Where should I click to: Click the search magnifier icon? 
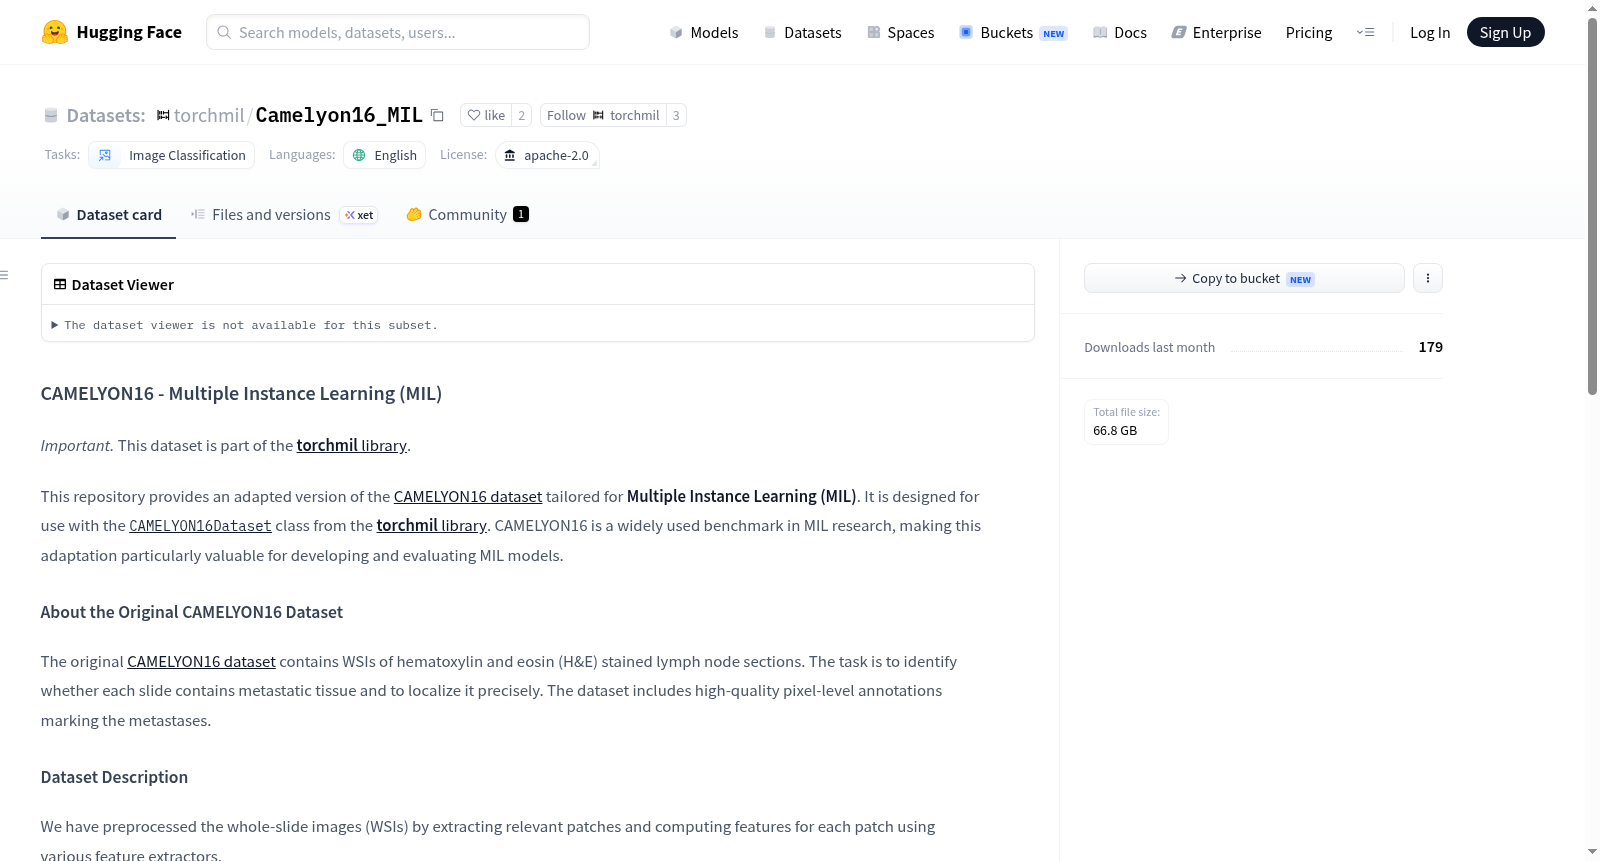pos(224,32)
